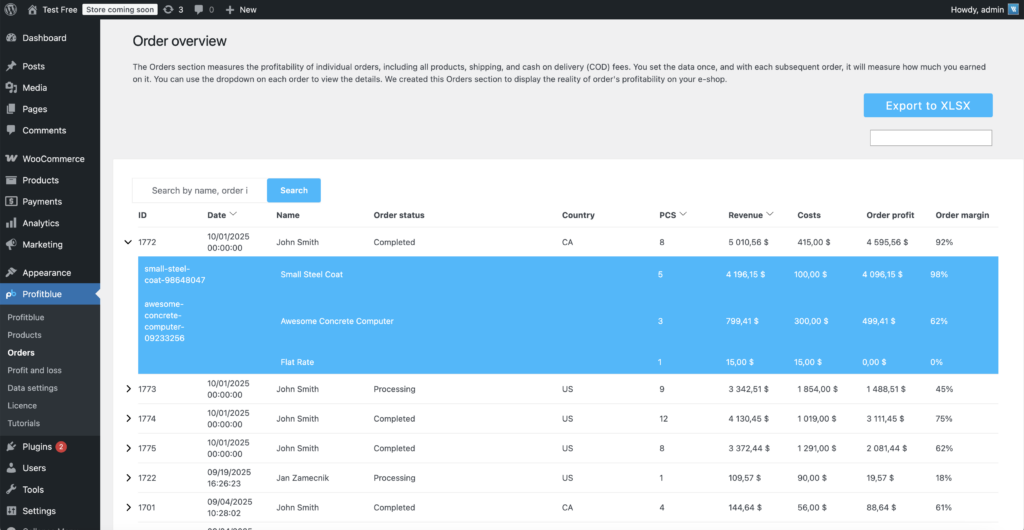Expand order 1773 details

[128, 389]
